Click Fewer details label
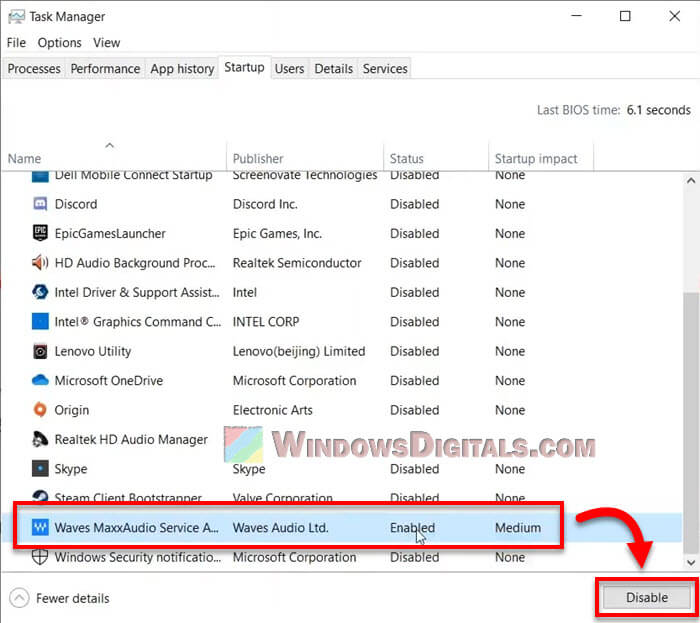700x623 pixels. tap(73, 598)
